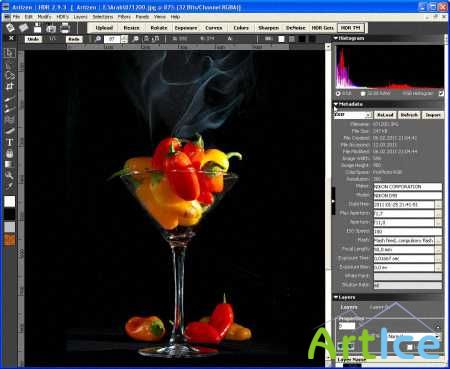Open the Edit menu
Image resolution: width=450 pixels, height=369 pixels.
click(x=29, y=17)
